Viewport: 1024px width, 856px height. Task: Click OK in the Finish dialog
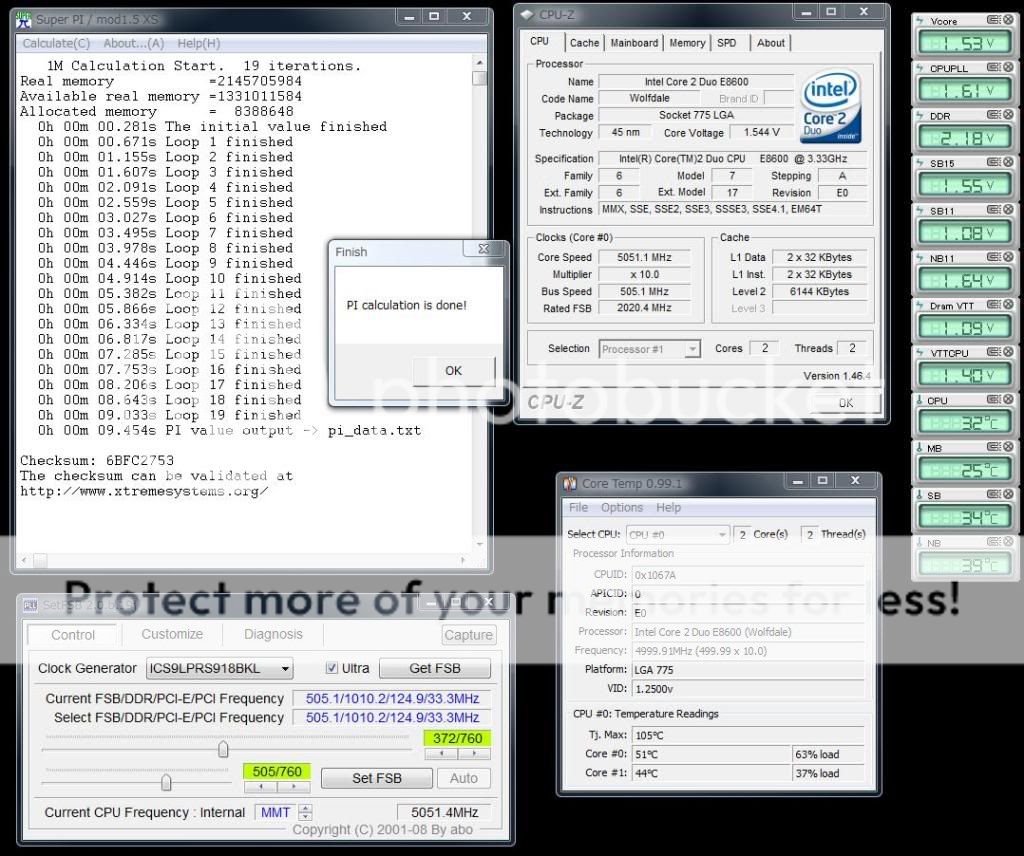tap(453, 371)
